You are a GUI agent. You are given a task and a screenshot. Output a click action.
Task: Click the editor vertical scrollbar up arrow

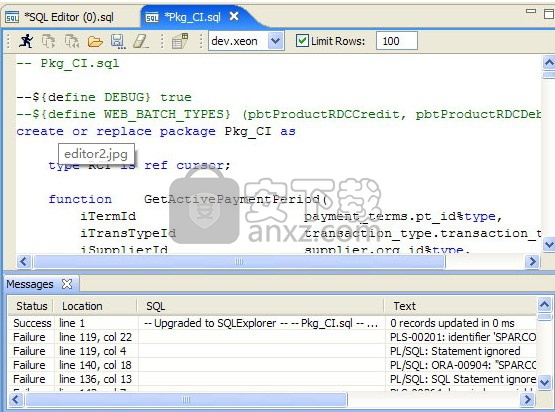pos(549,63)
